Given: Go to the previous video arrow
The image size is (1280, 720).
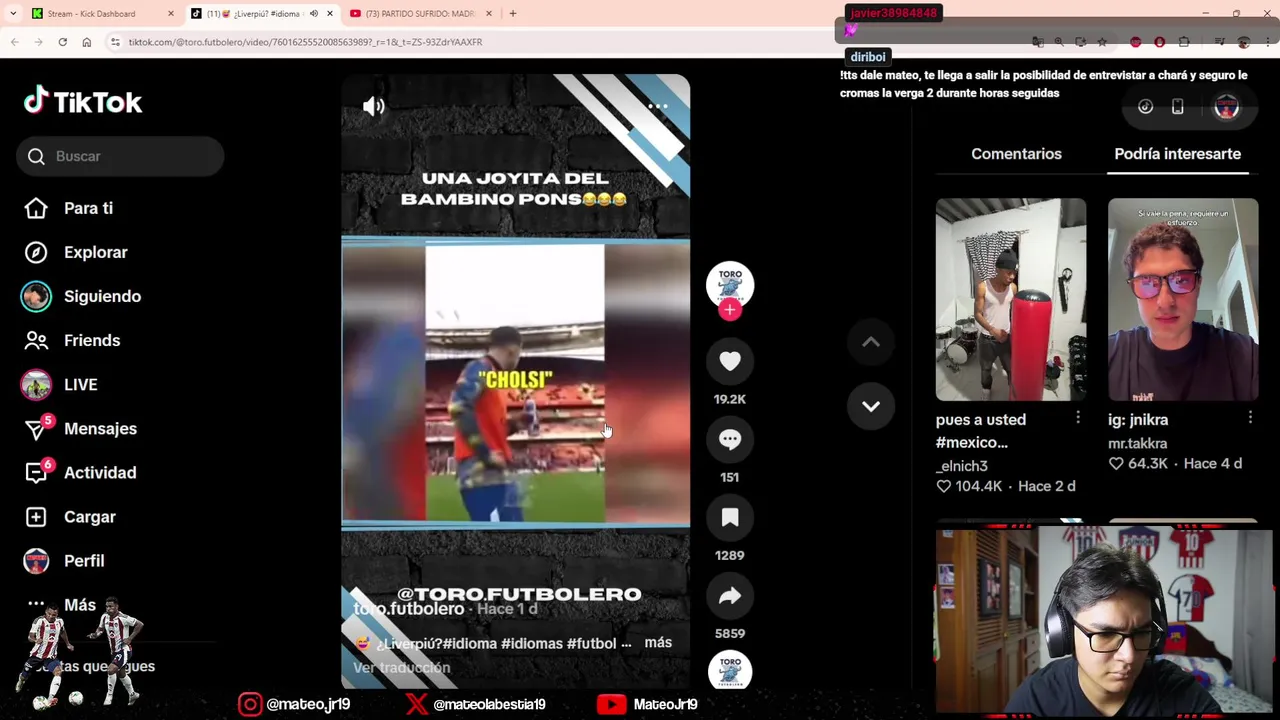Looking at the screenshot, I should [x=871, y=342].
